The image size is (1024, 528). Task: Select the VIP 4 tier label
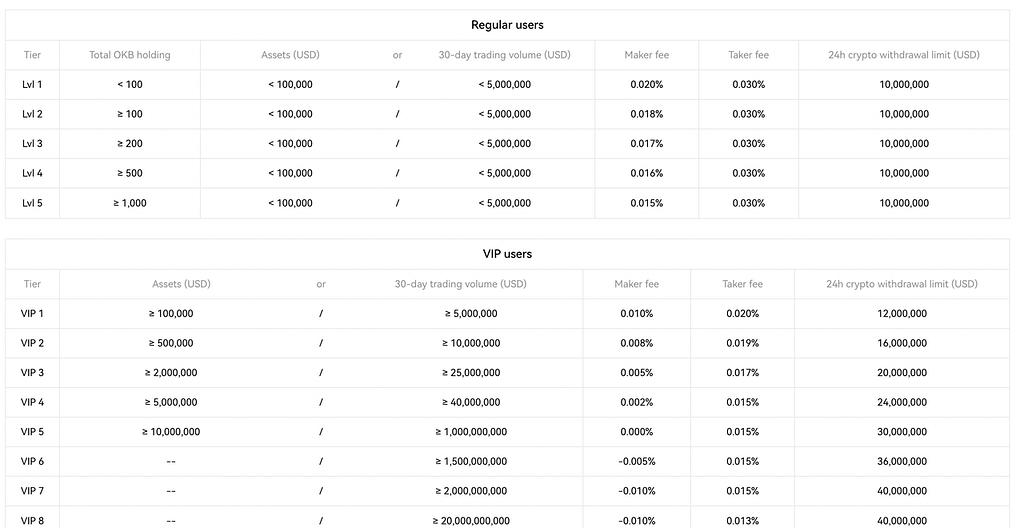tap(32, 402)
